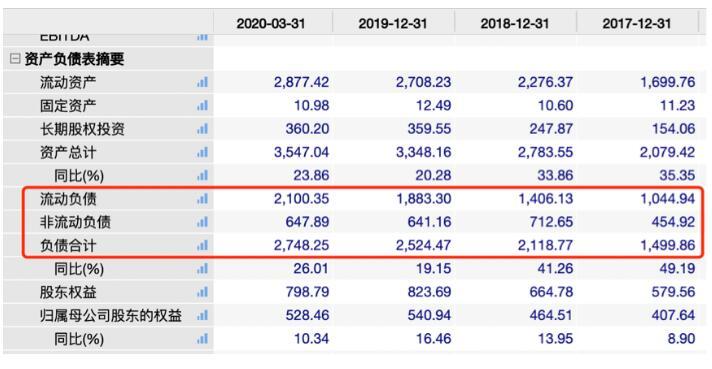Image resolution: width=712 pixels, height=369 pixels.
Task: Open chart icon for 长期股权投资 row
Action: tap(203, 129)
